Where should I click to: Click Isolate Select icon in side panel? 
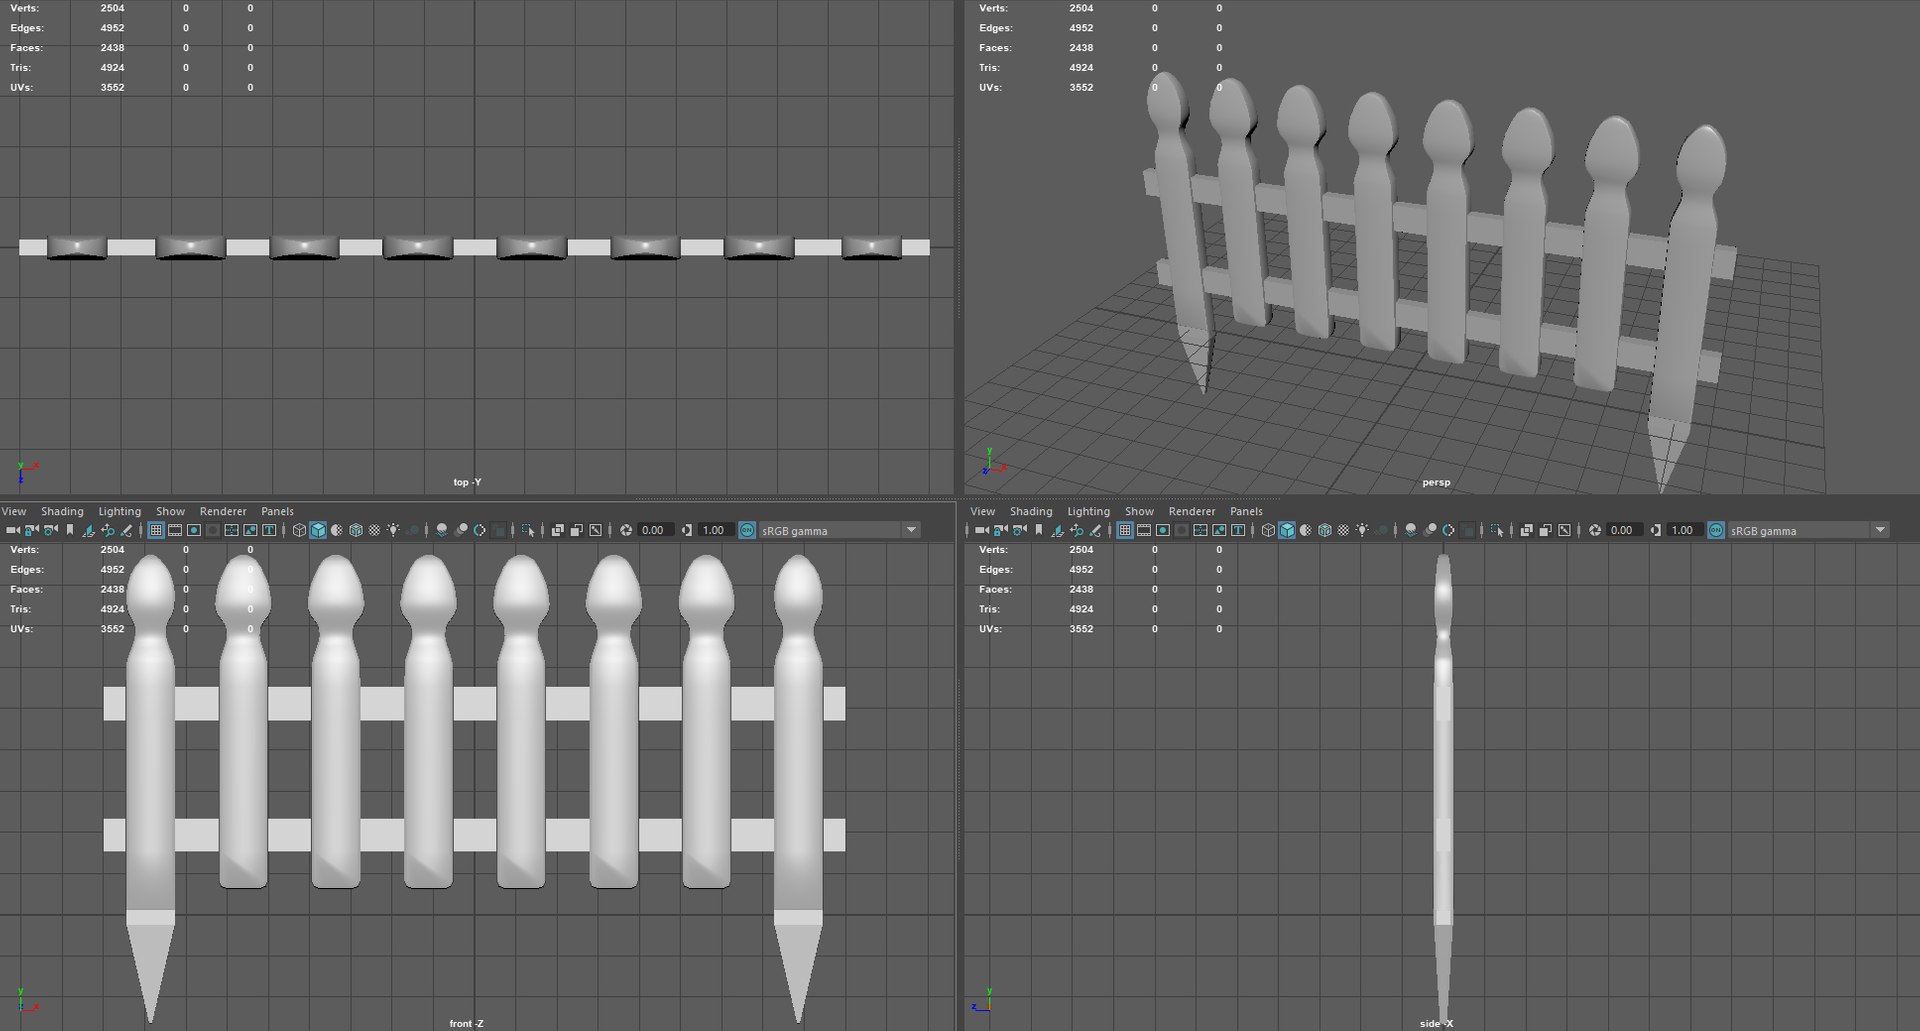tap(1497, 530)
